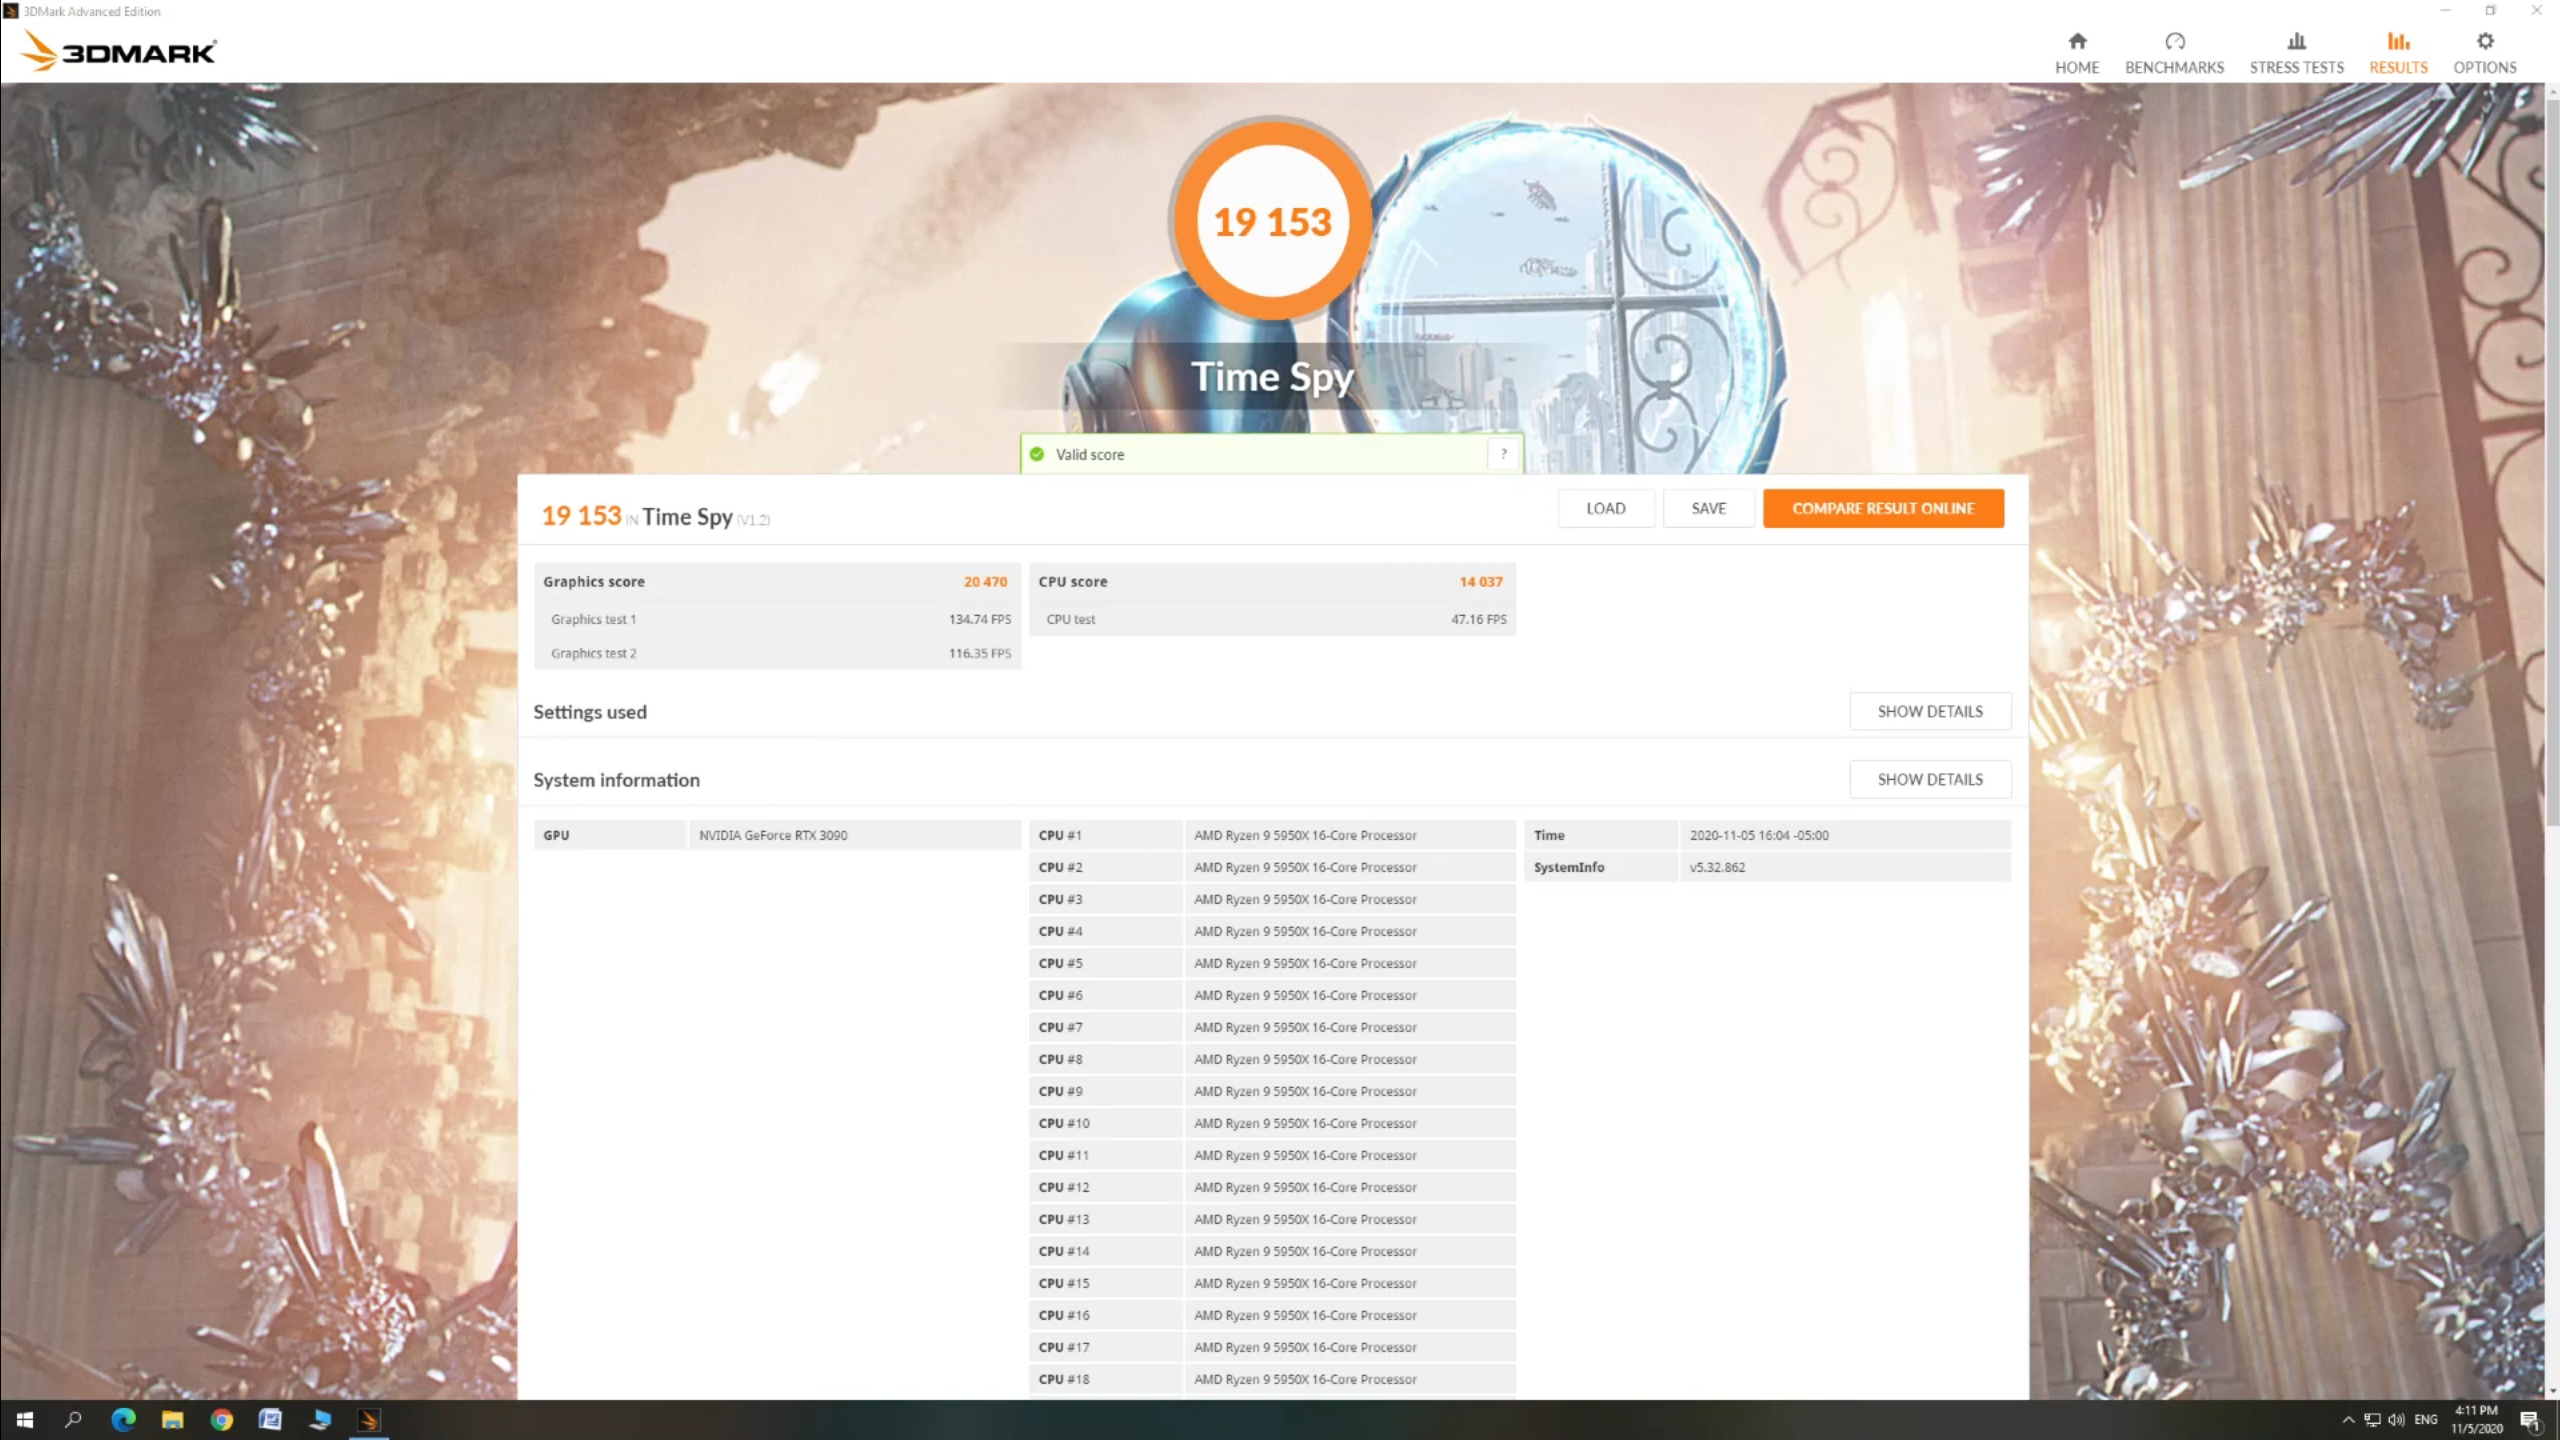Open the Windows Start menu
Screen dimensions: 2560x1440
25,1420
